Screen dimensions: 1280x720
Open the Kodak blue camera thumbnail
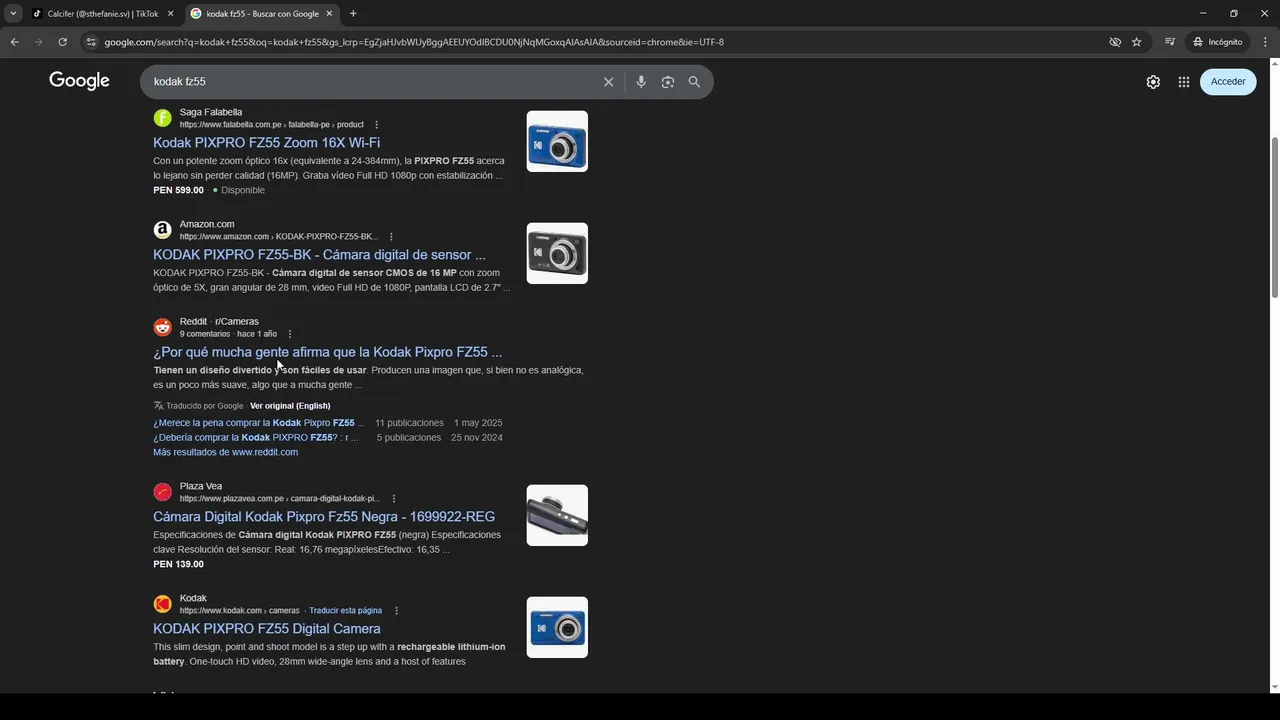(x=557, y=627)
